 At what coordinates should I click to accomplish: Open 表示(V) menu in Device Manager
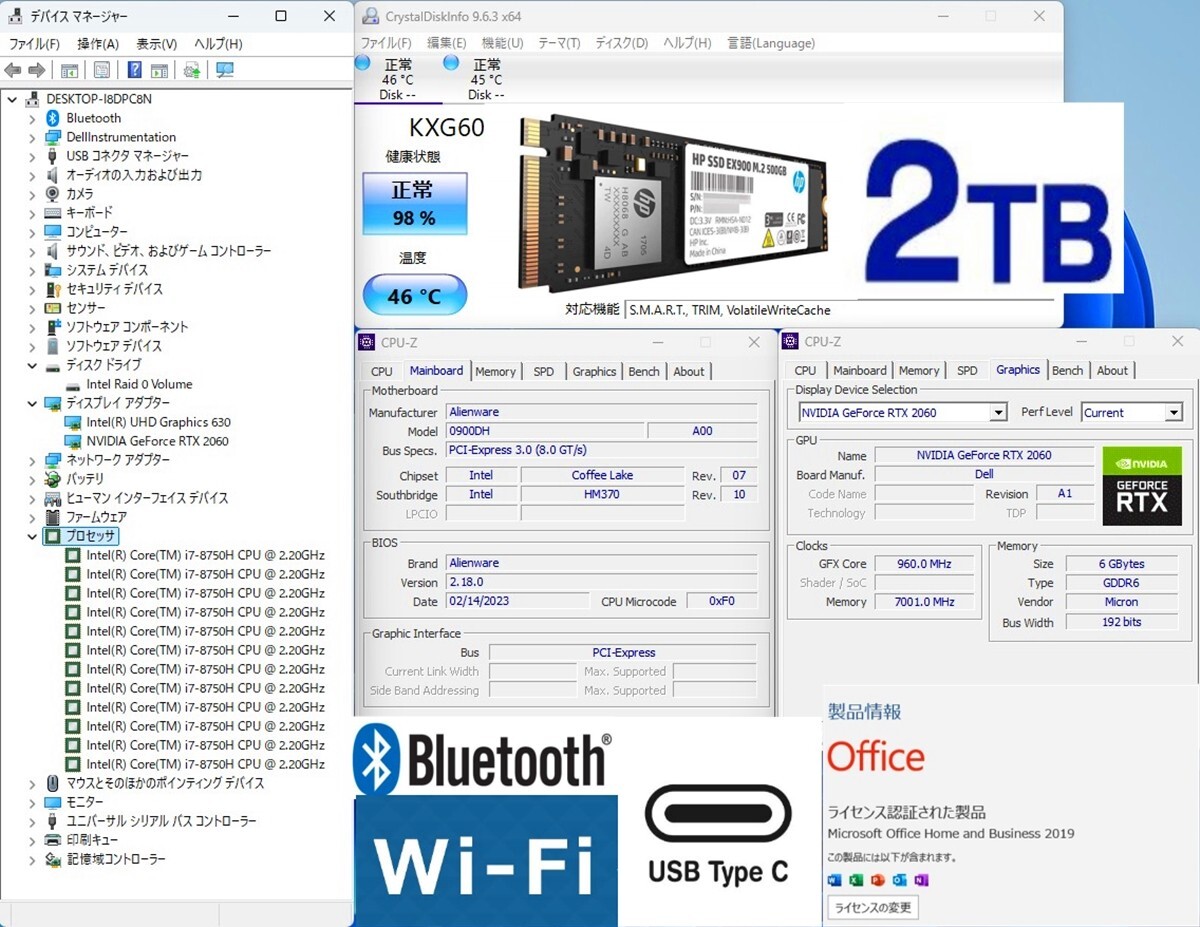[157, 44]
